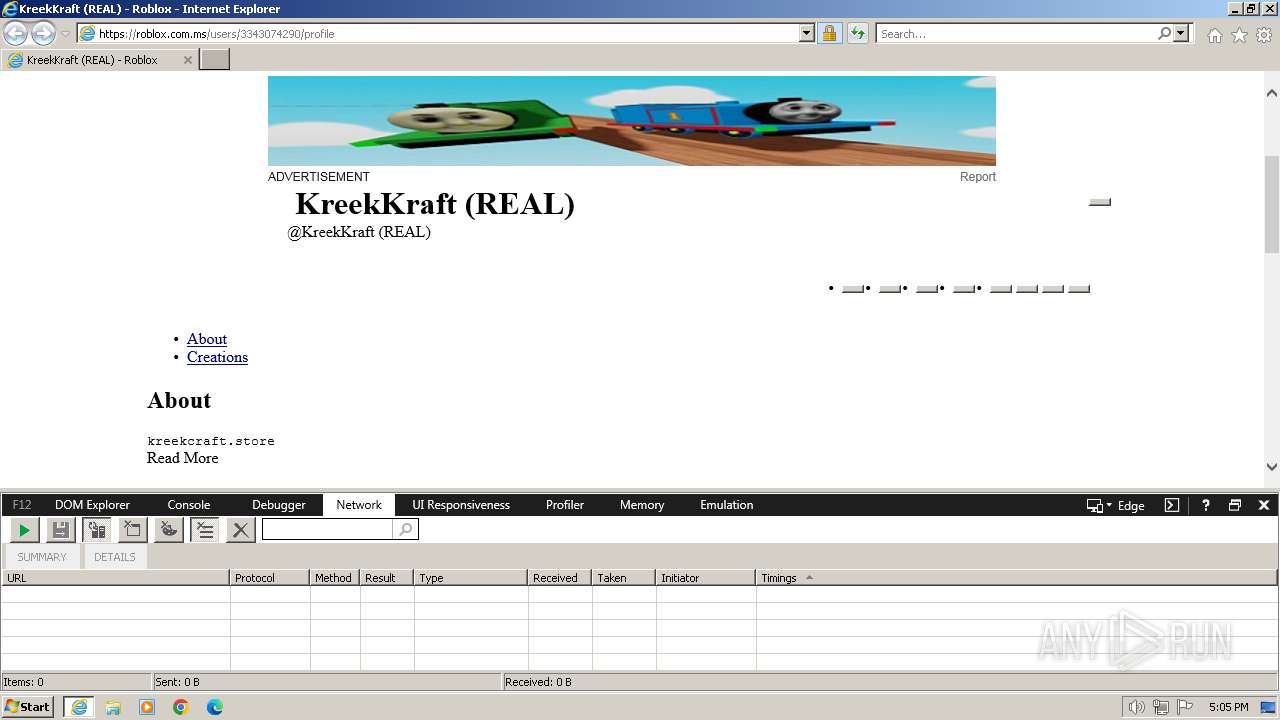The image size is (1280, 720).
Task: Show the console pane icon
Action: [1172, 505]
